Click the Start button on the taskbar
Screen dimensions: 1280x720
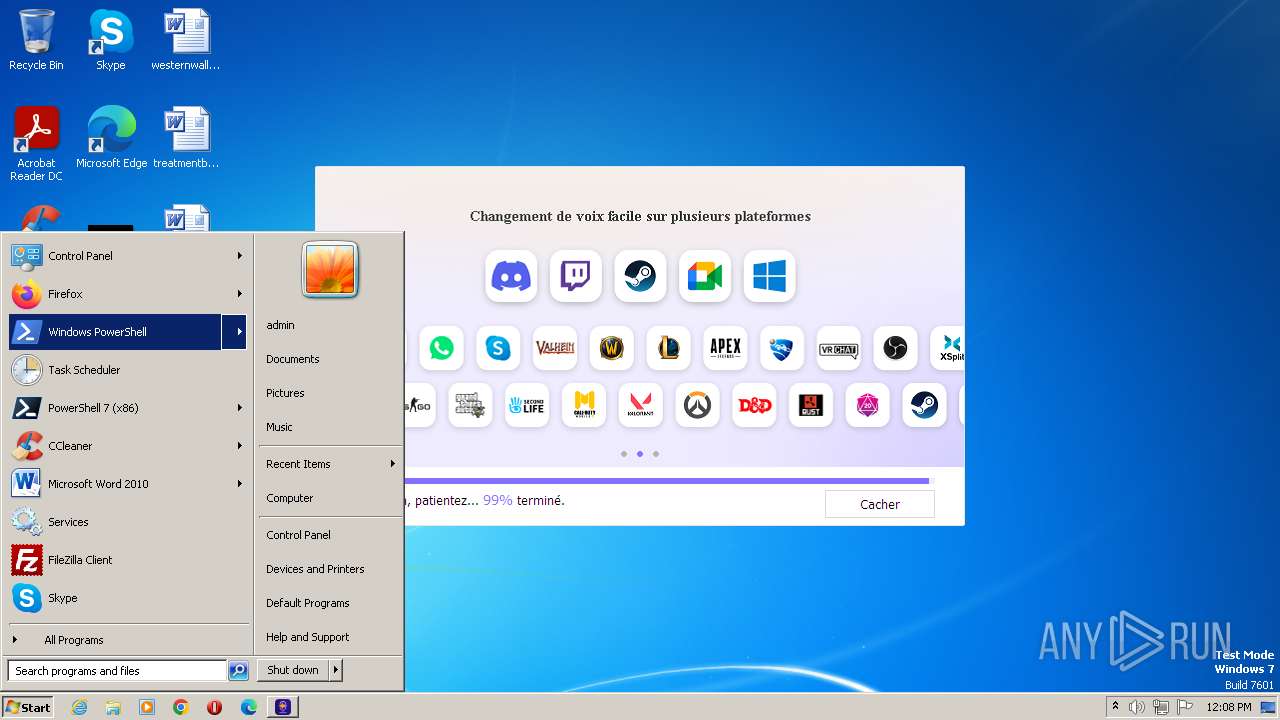(x=28, y=707)
